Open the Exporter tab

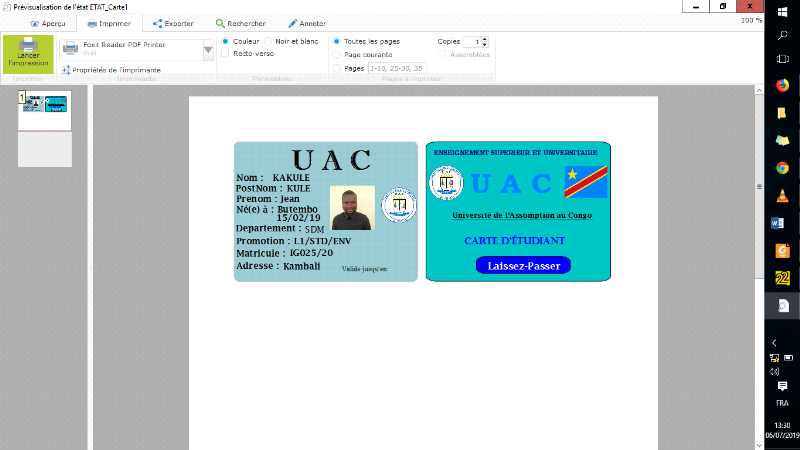[173, 23]
